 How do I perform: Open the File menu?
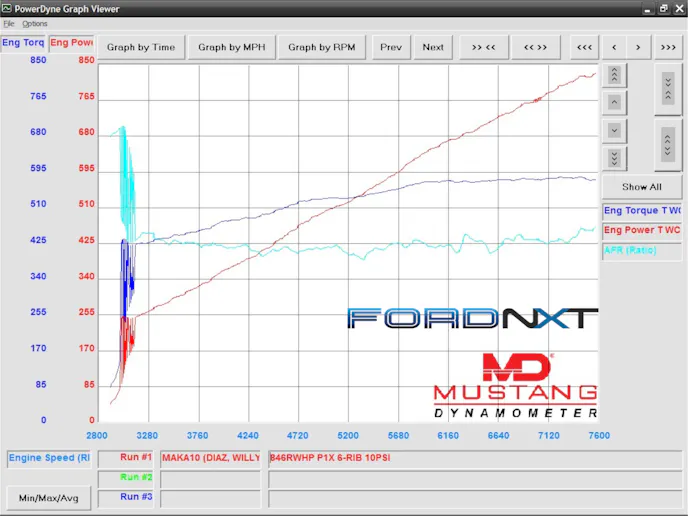click(9, 23)
